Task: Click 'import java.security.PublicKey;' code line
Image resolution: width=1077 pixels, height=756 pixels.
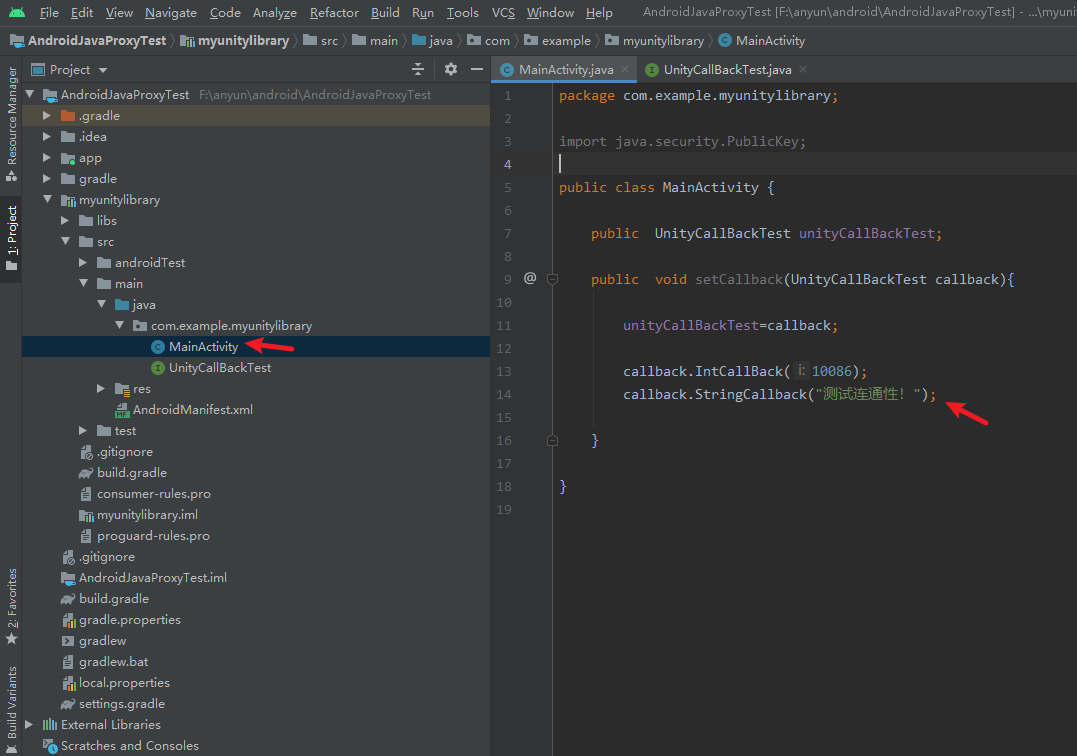Action: tap(682, 141)
